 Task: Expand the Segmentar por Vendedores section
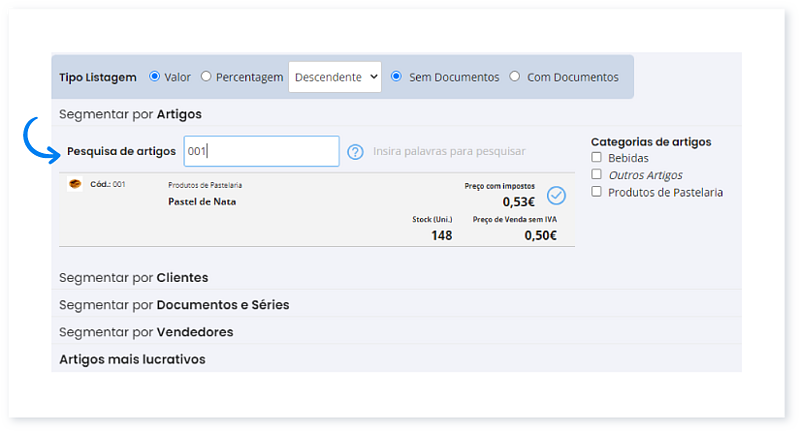click(x=146, y=331)
